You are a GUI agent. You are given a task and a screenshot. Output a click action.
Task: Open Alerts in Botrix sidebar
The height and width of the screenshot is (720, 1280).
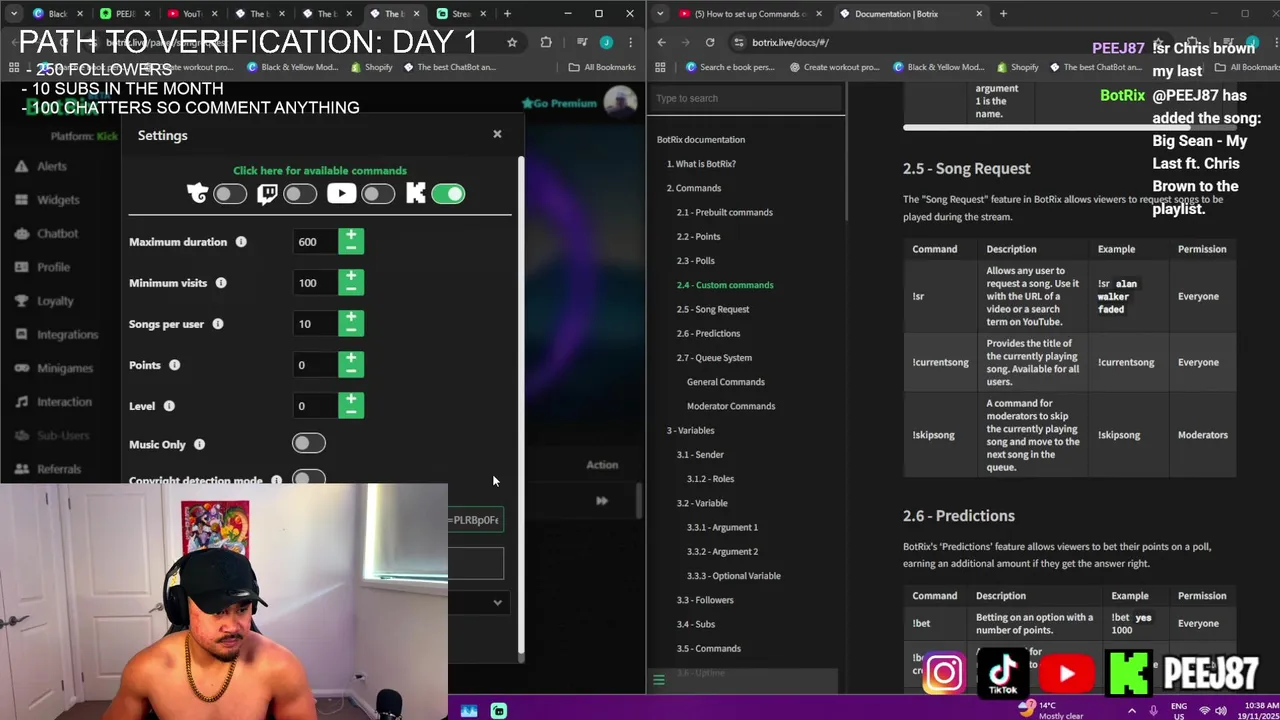pyautogui.click(x=51, y=166)
